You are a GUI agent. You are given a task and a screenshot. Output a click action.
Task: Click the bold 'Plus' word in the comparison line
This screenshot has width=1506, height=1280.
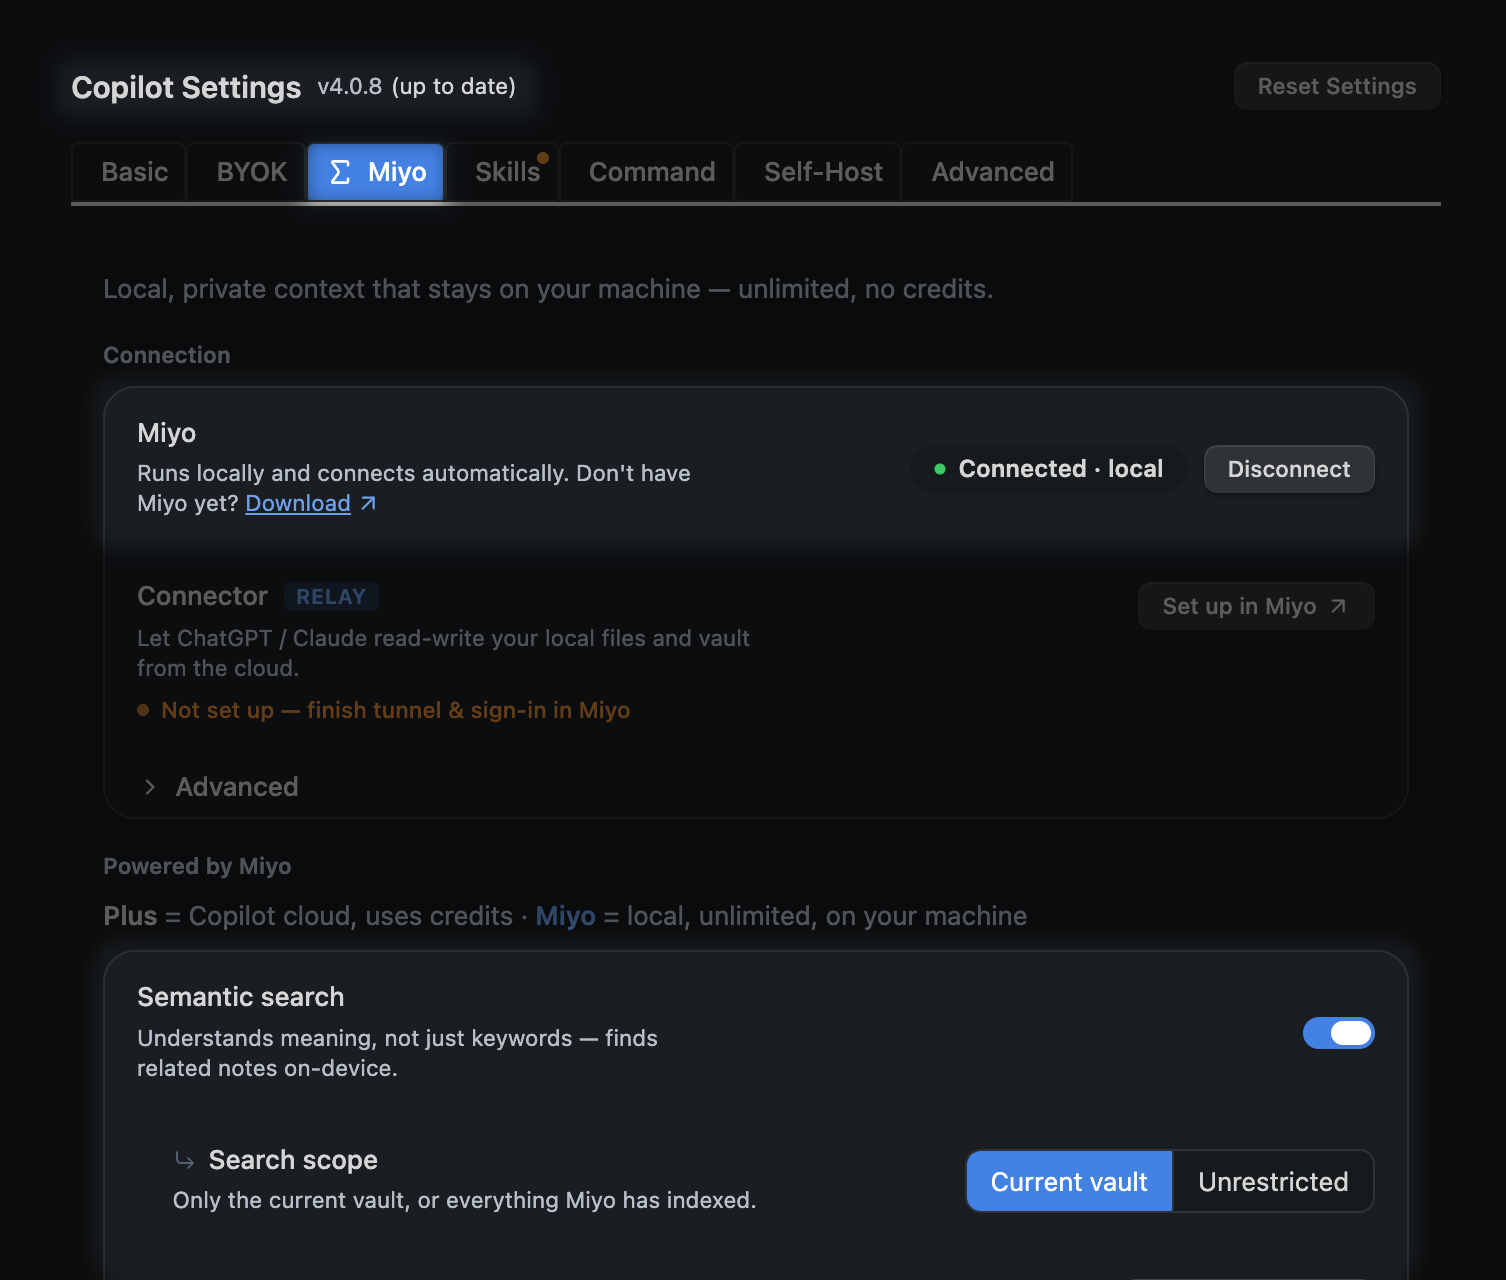pos(130,916)
